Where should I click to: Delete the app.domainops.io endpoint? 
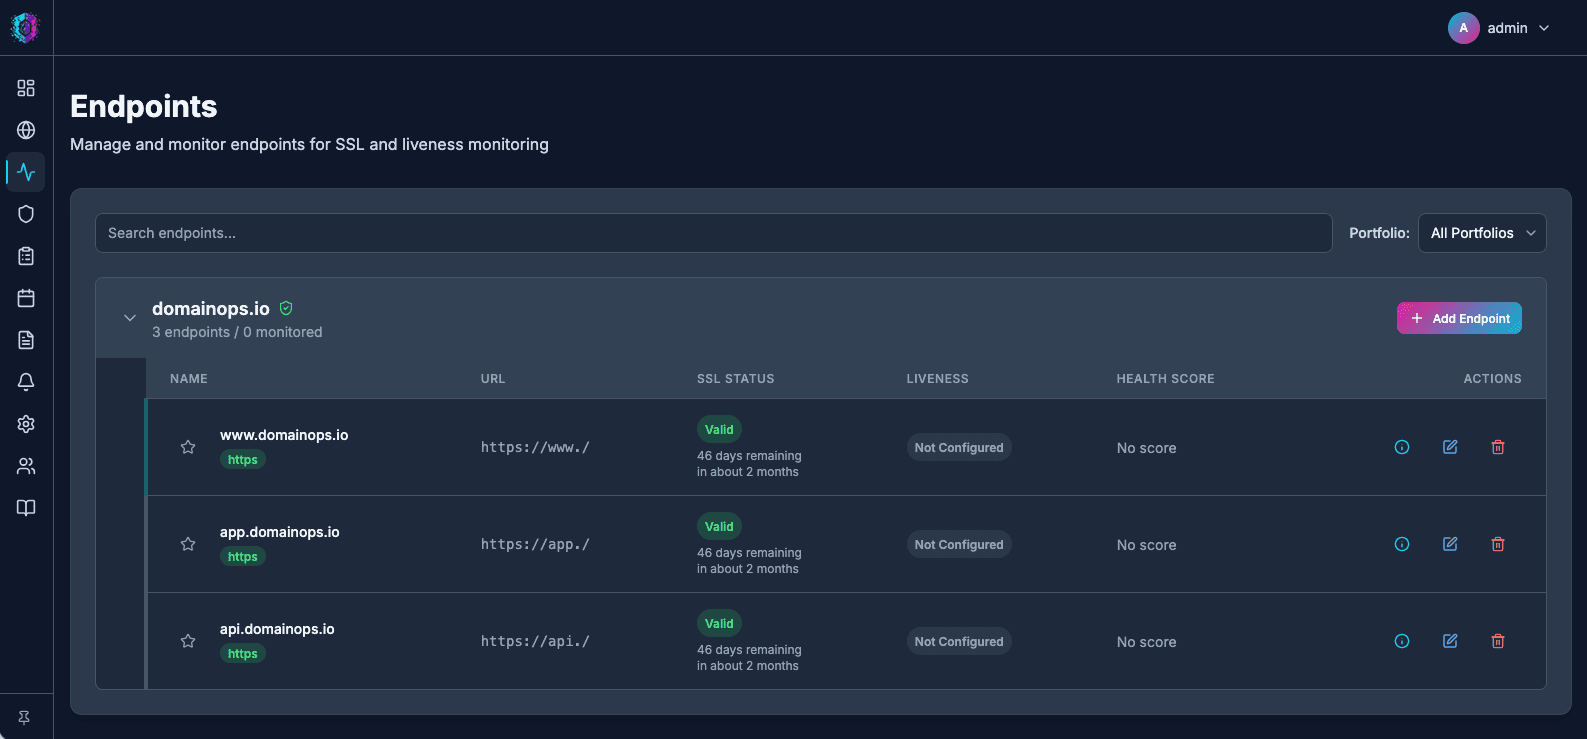click(1498, 544)
